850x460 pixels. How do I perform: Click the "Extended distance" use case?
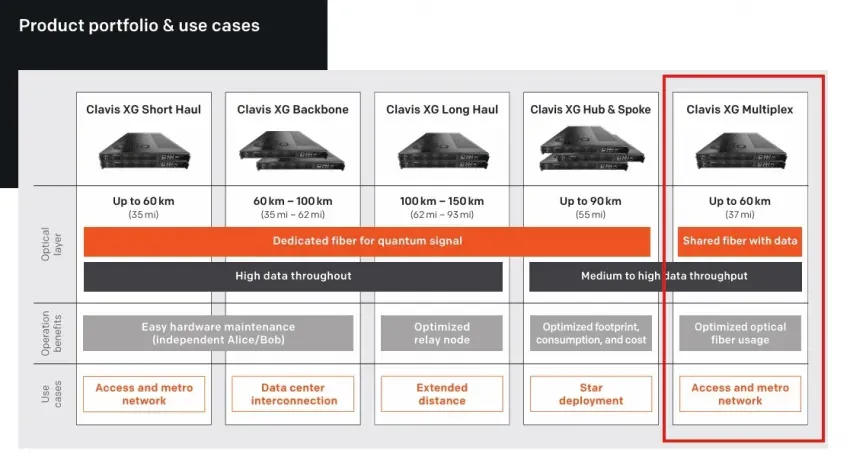(442, 394)
